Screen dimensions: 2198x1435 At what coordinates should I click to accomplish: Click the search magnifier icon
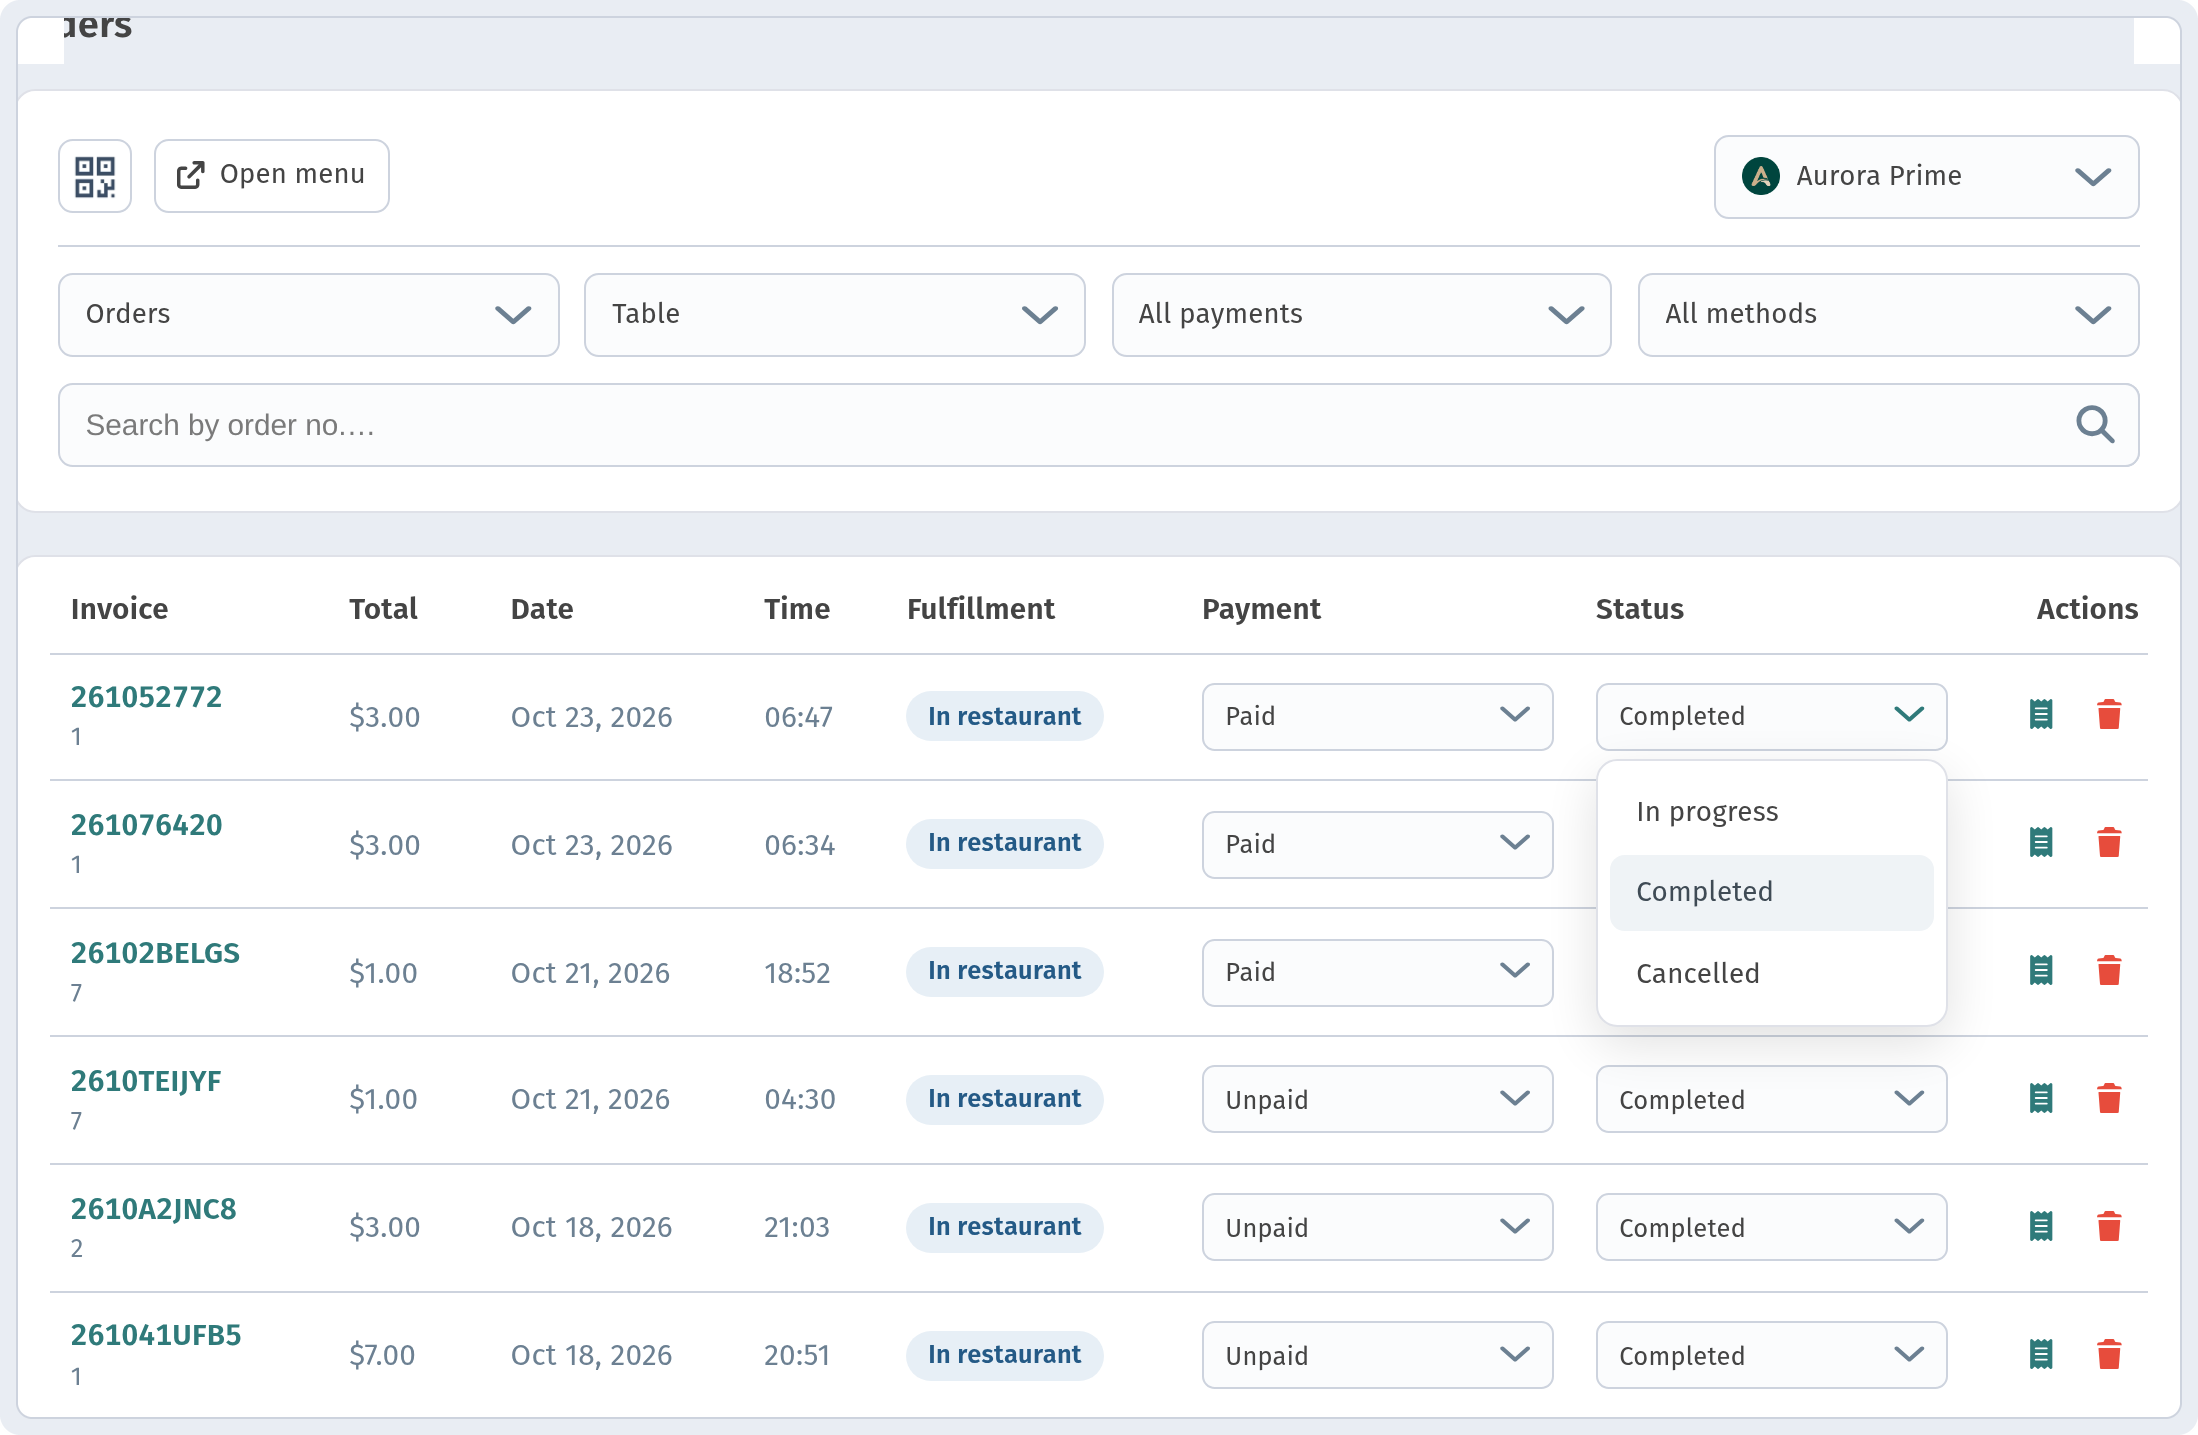point(2094,425)
